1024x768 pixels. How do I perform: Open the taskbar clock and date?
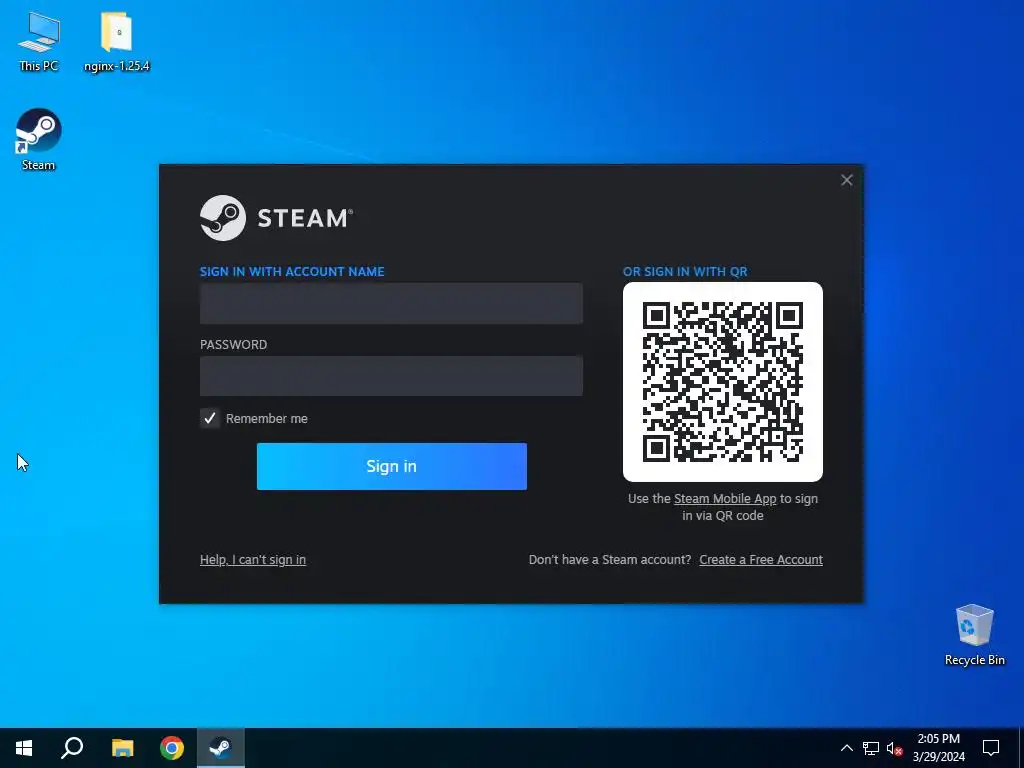click(x=938, y=748)
